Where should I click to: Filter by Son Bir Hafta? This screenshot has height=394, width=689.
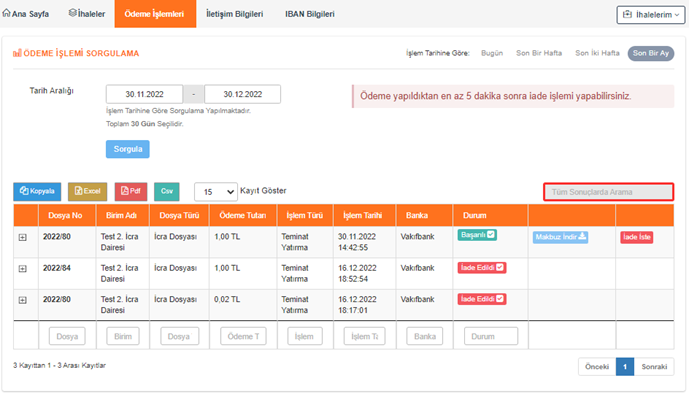point(539,53)
